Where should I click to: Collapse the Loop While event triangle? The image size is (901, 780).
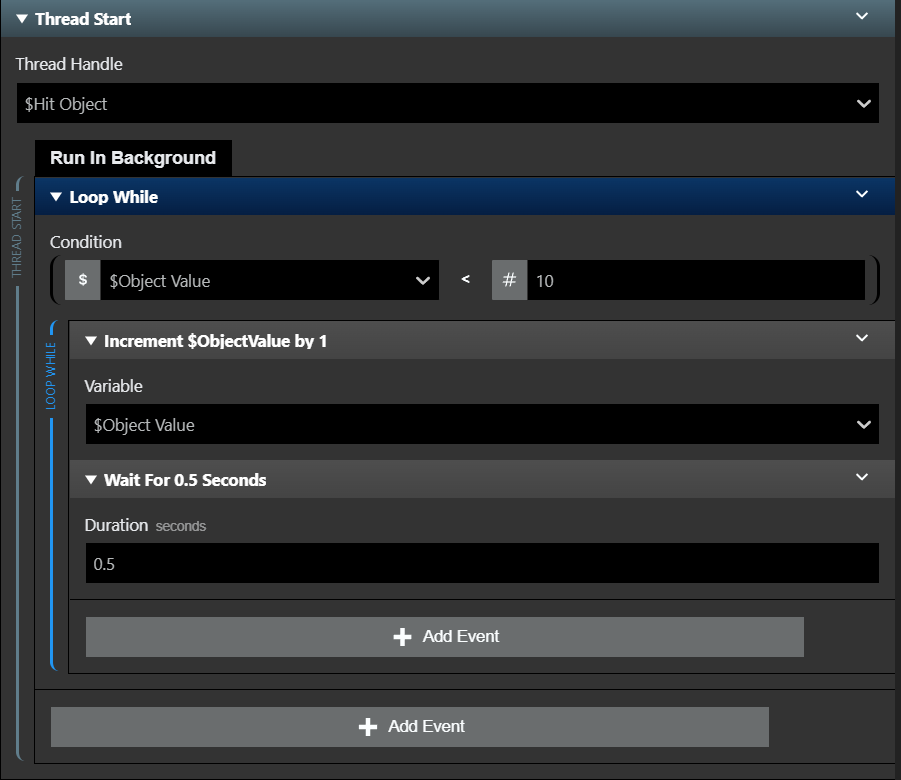(56, 197)
